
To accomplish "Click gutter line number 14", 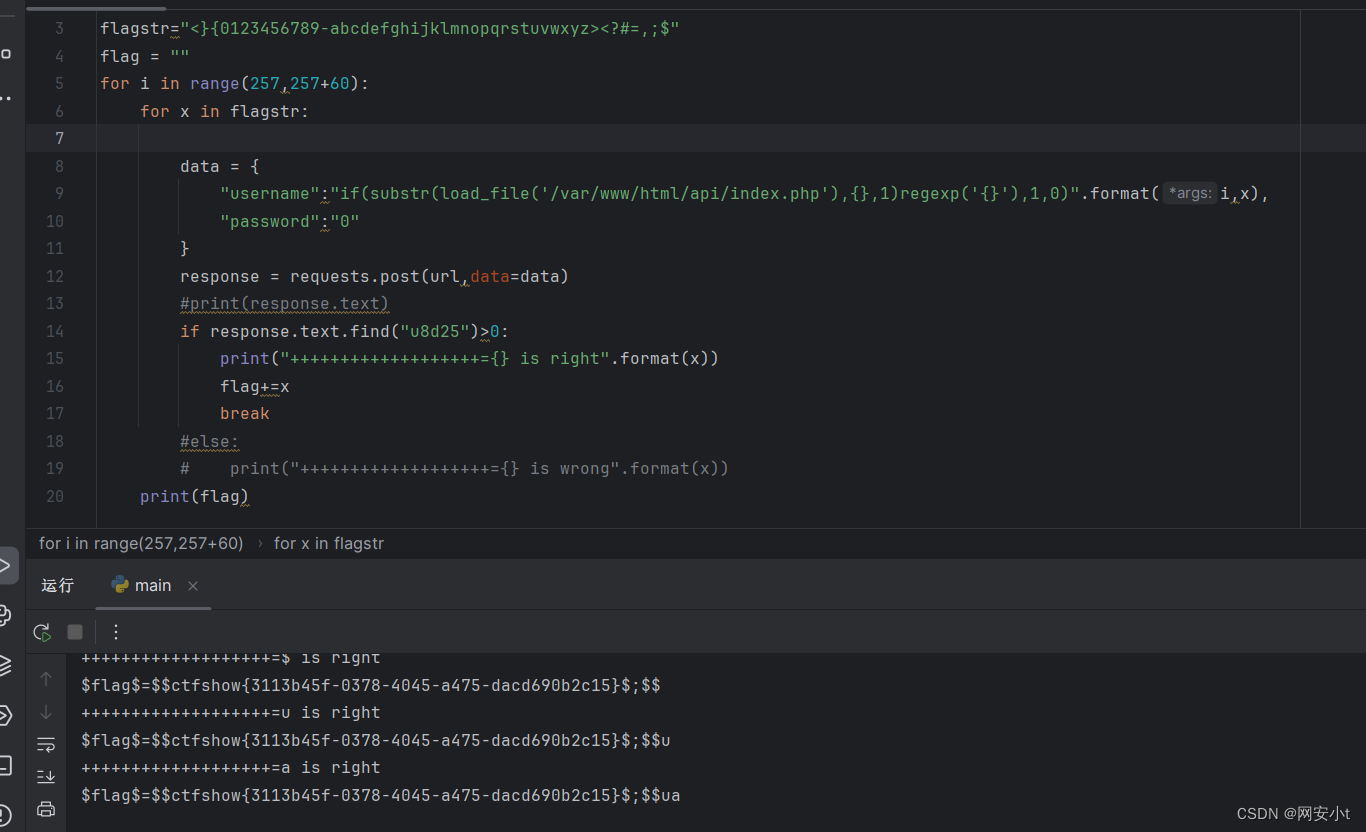I will (55, 331).
